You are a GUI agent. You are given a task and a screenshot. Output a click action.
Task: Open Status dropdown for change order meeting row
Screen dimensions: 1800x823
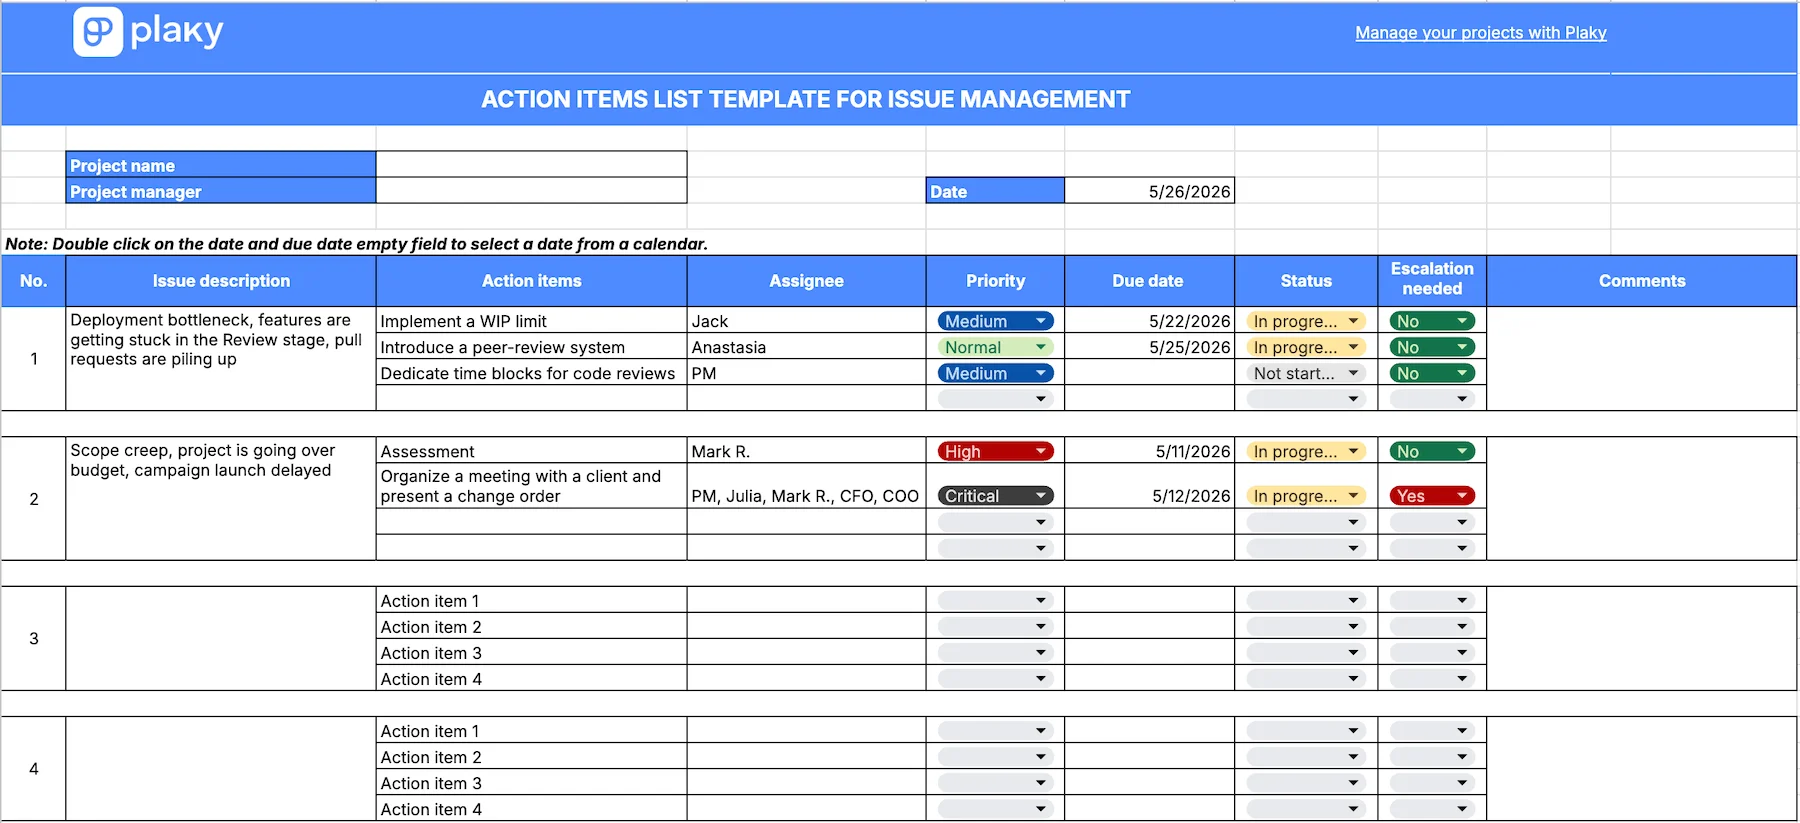click(1306, 496)
